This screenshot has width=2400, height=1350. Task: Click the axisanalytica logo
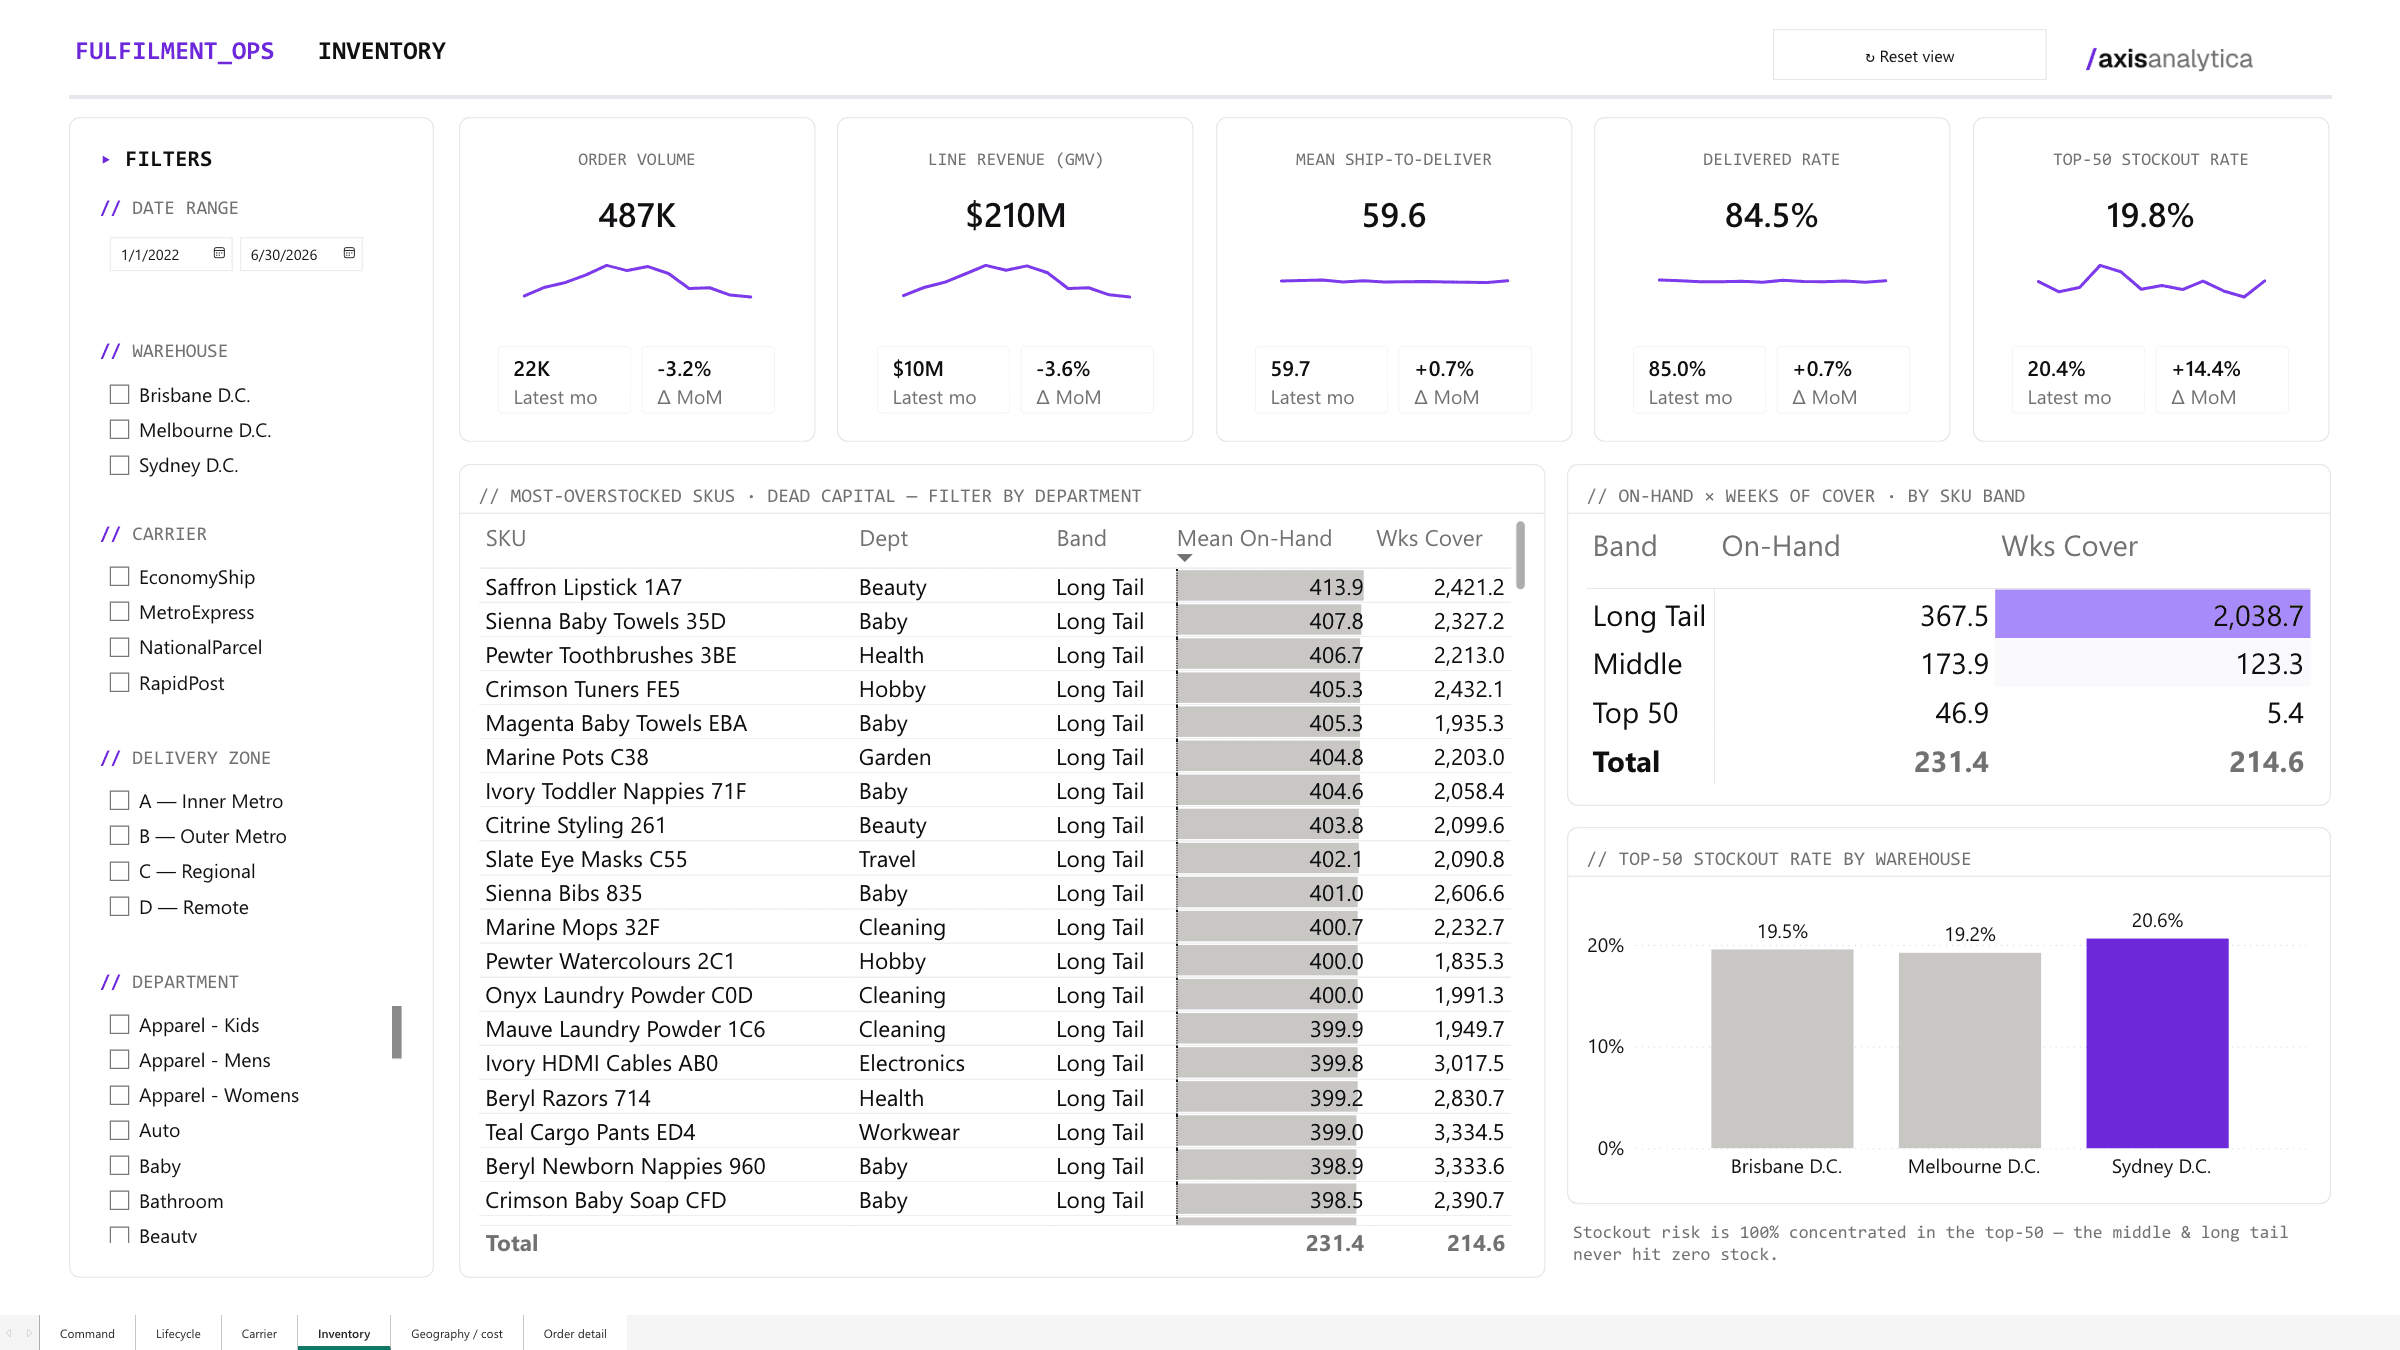tap(2169, 59)
